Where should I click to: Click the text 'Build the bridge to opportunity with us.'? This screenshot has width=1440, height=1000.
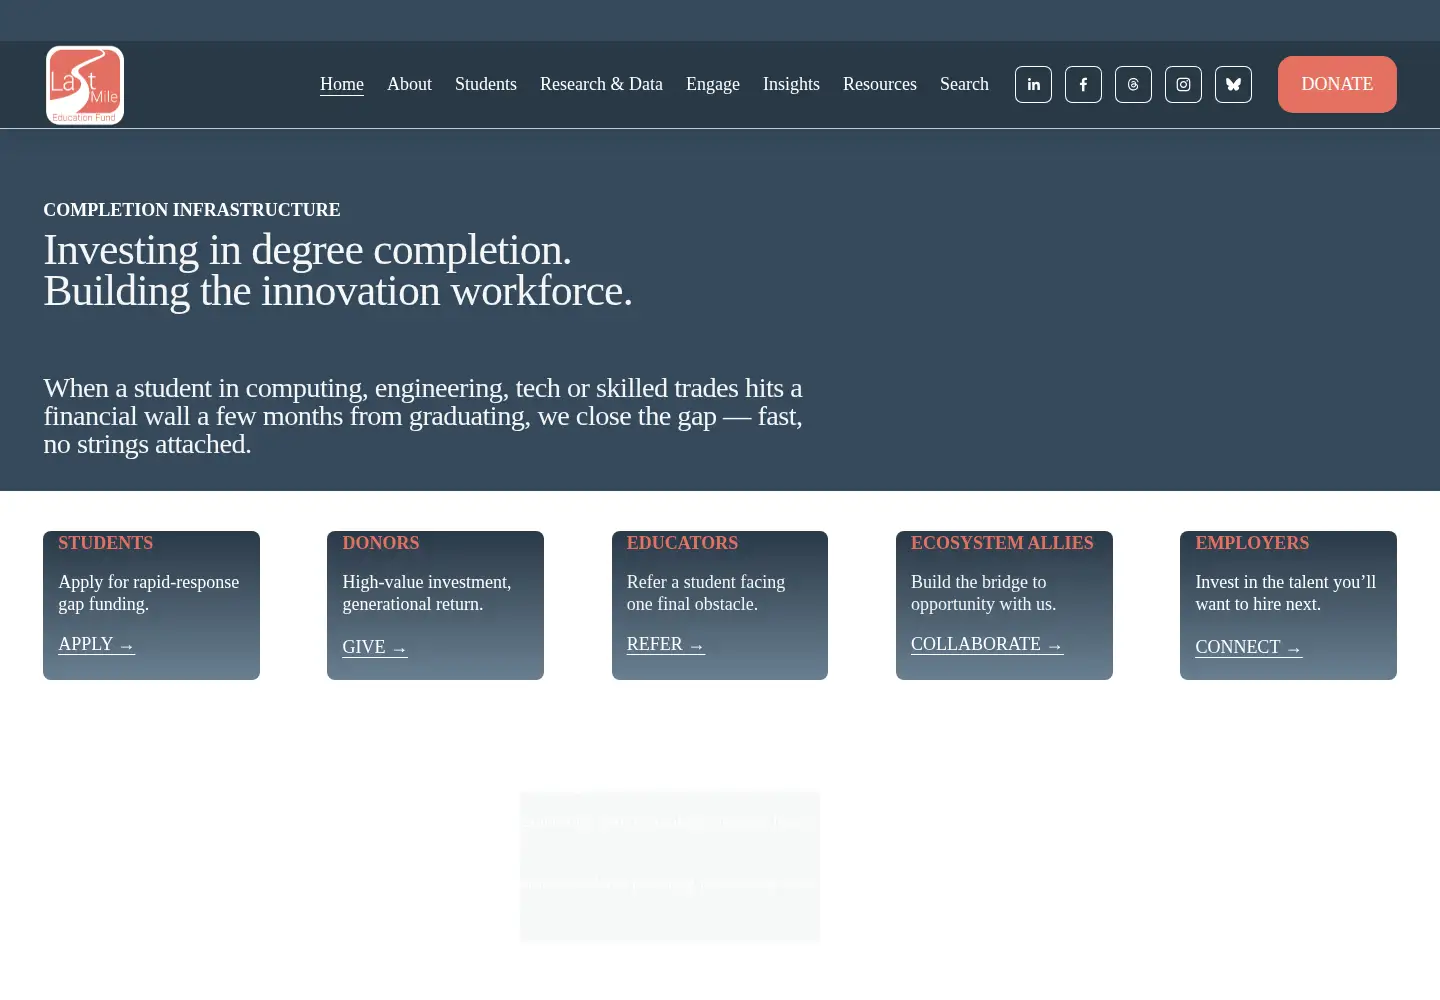(x=983, y=593)
